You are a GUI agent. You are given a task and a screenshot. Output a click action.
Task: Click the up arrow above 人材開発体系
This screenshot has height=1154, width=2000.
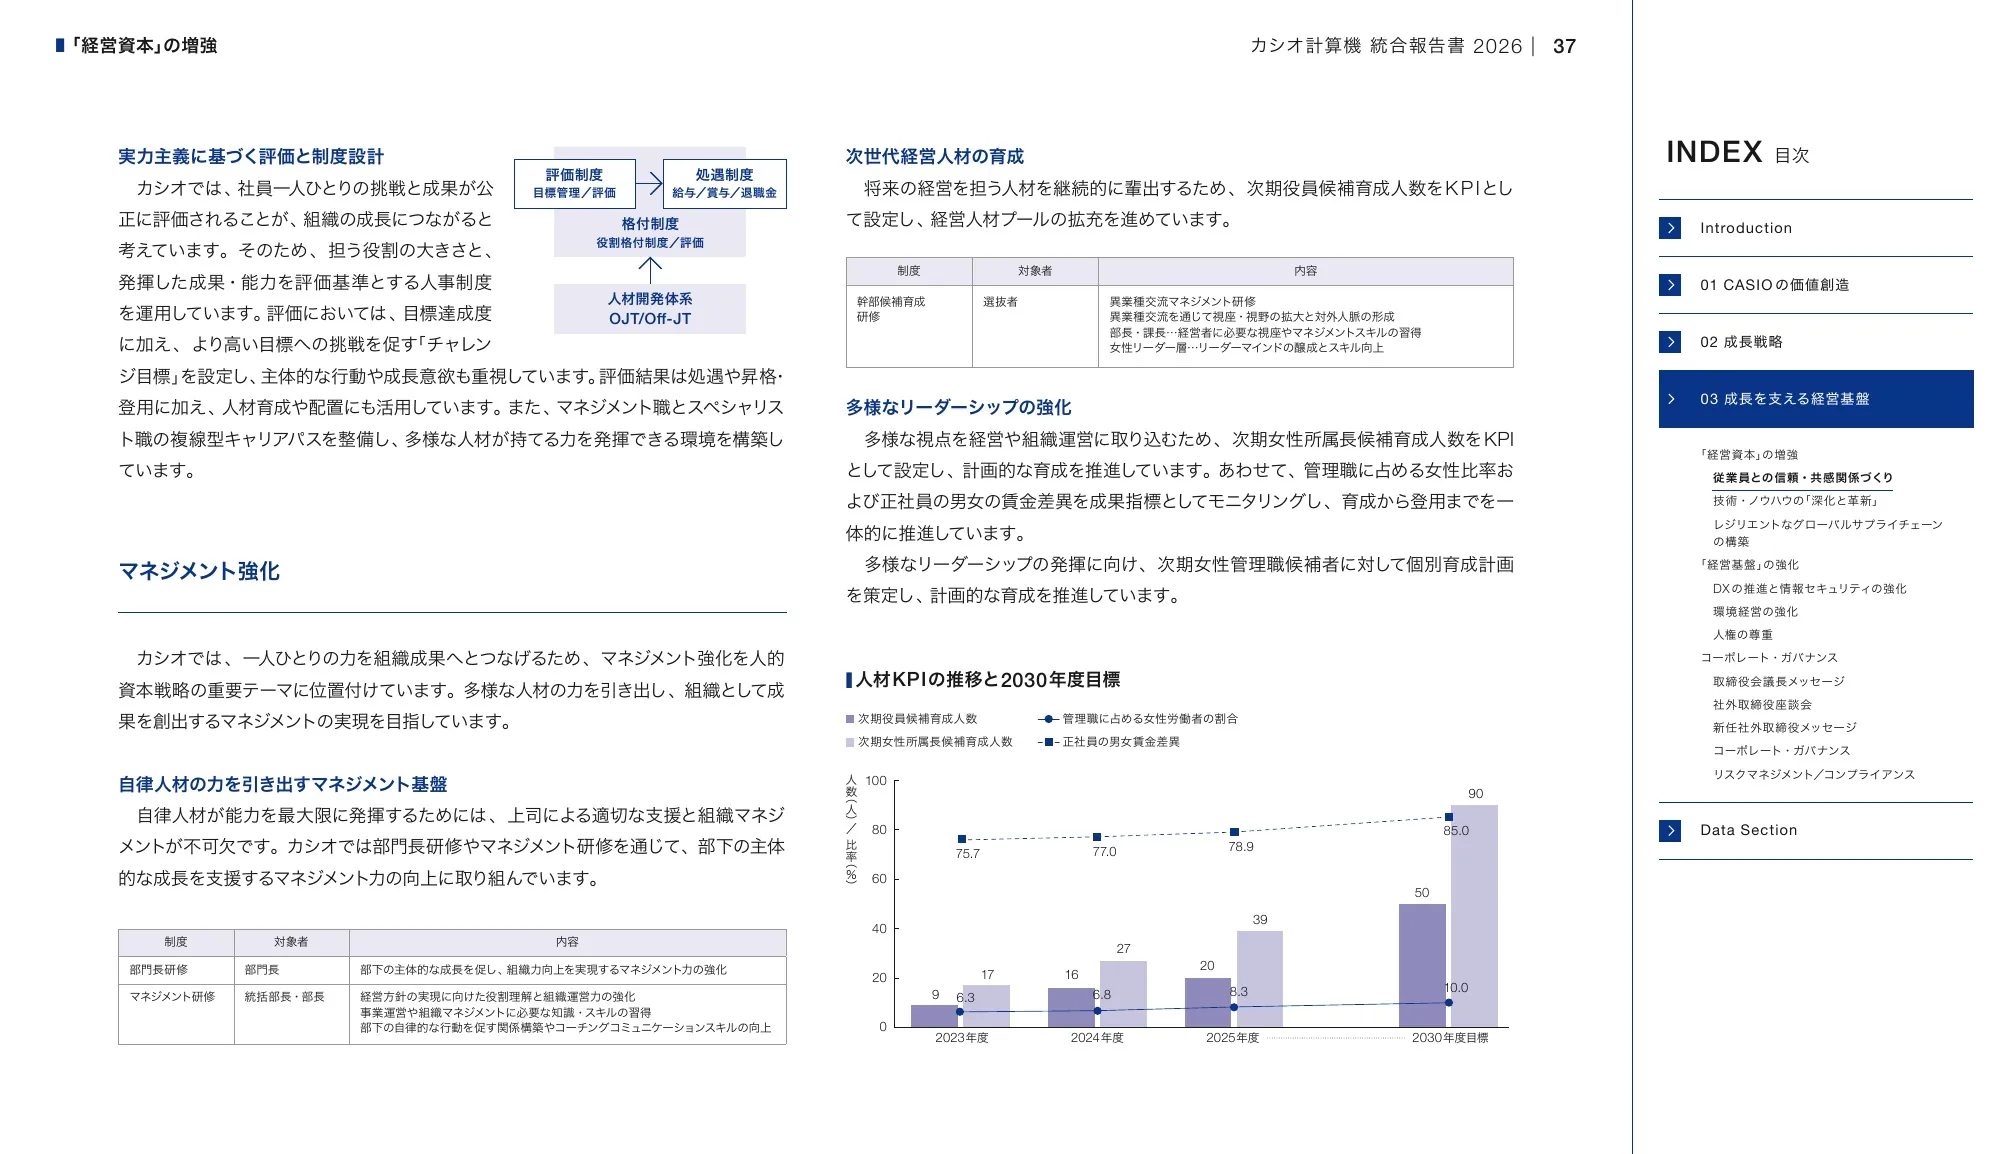coord(650,270)
